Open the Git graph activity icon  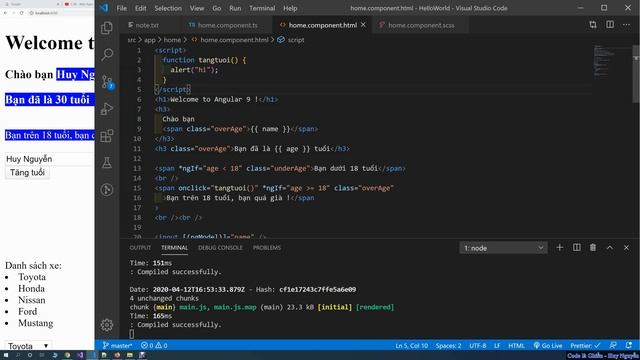click(x=107, y=189)
